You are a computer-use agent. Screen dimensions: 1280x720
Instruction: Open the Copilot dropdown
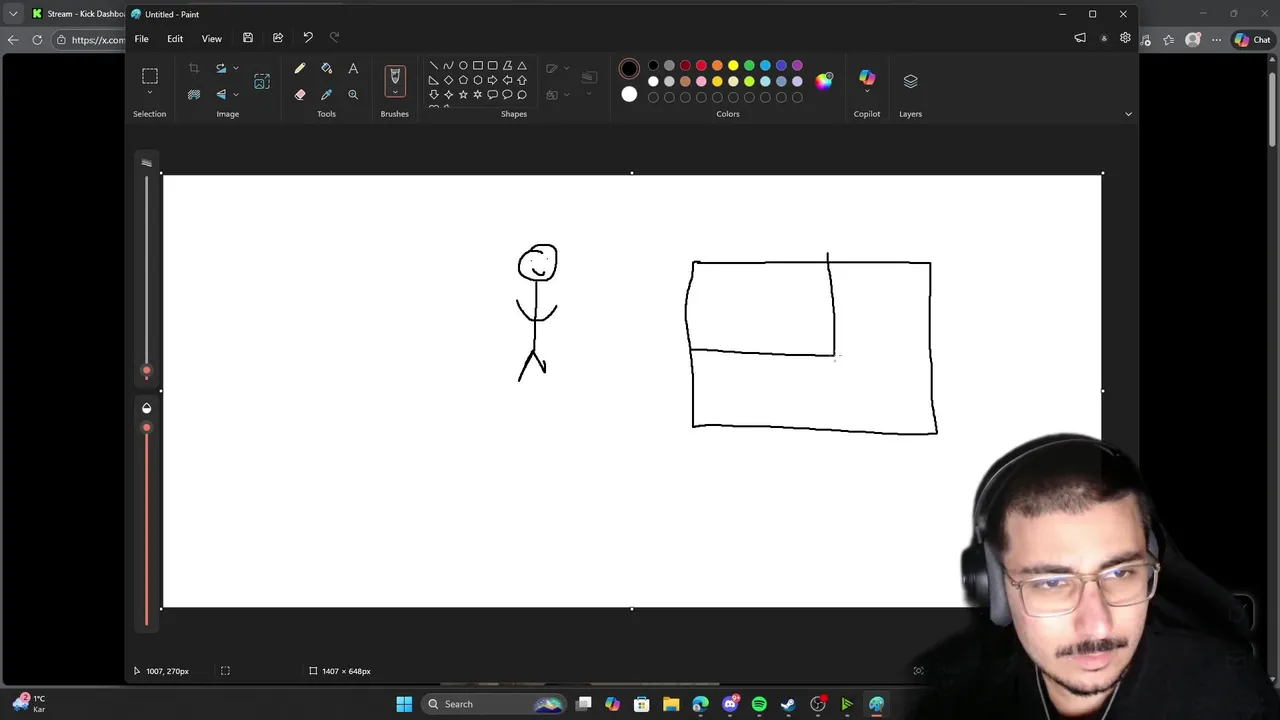pos(867,92)
